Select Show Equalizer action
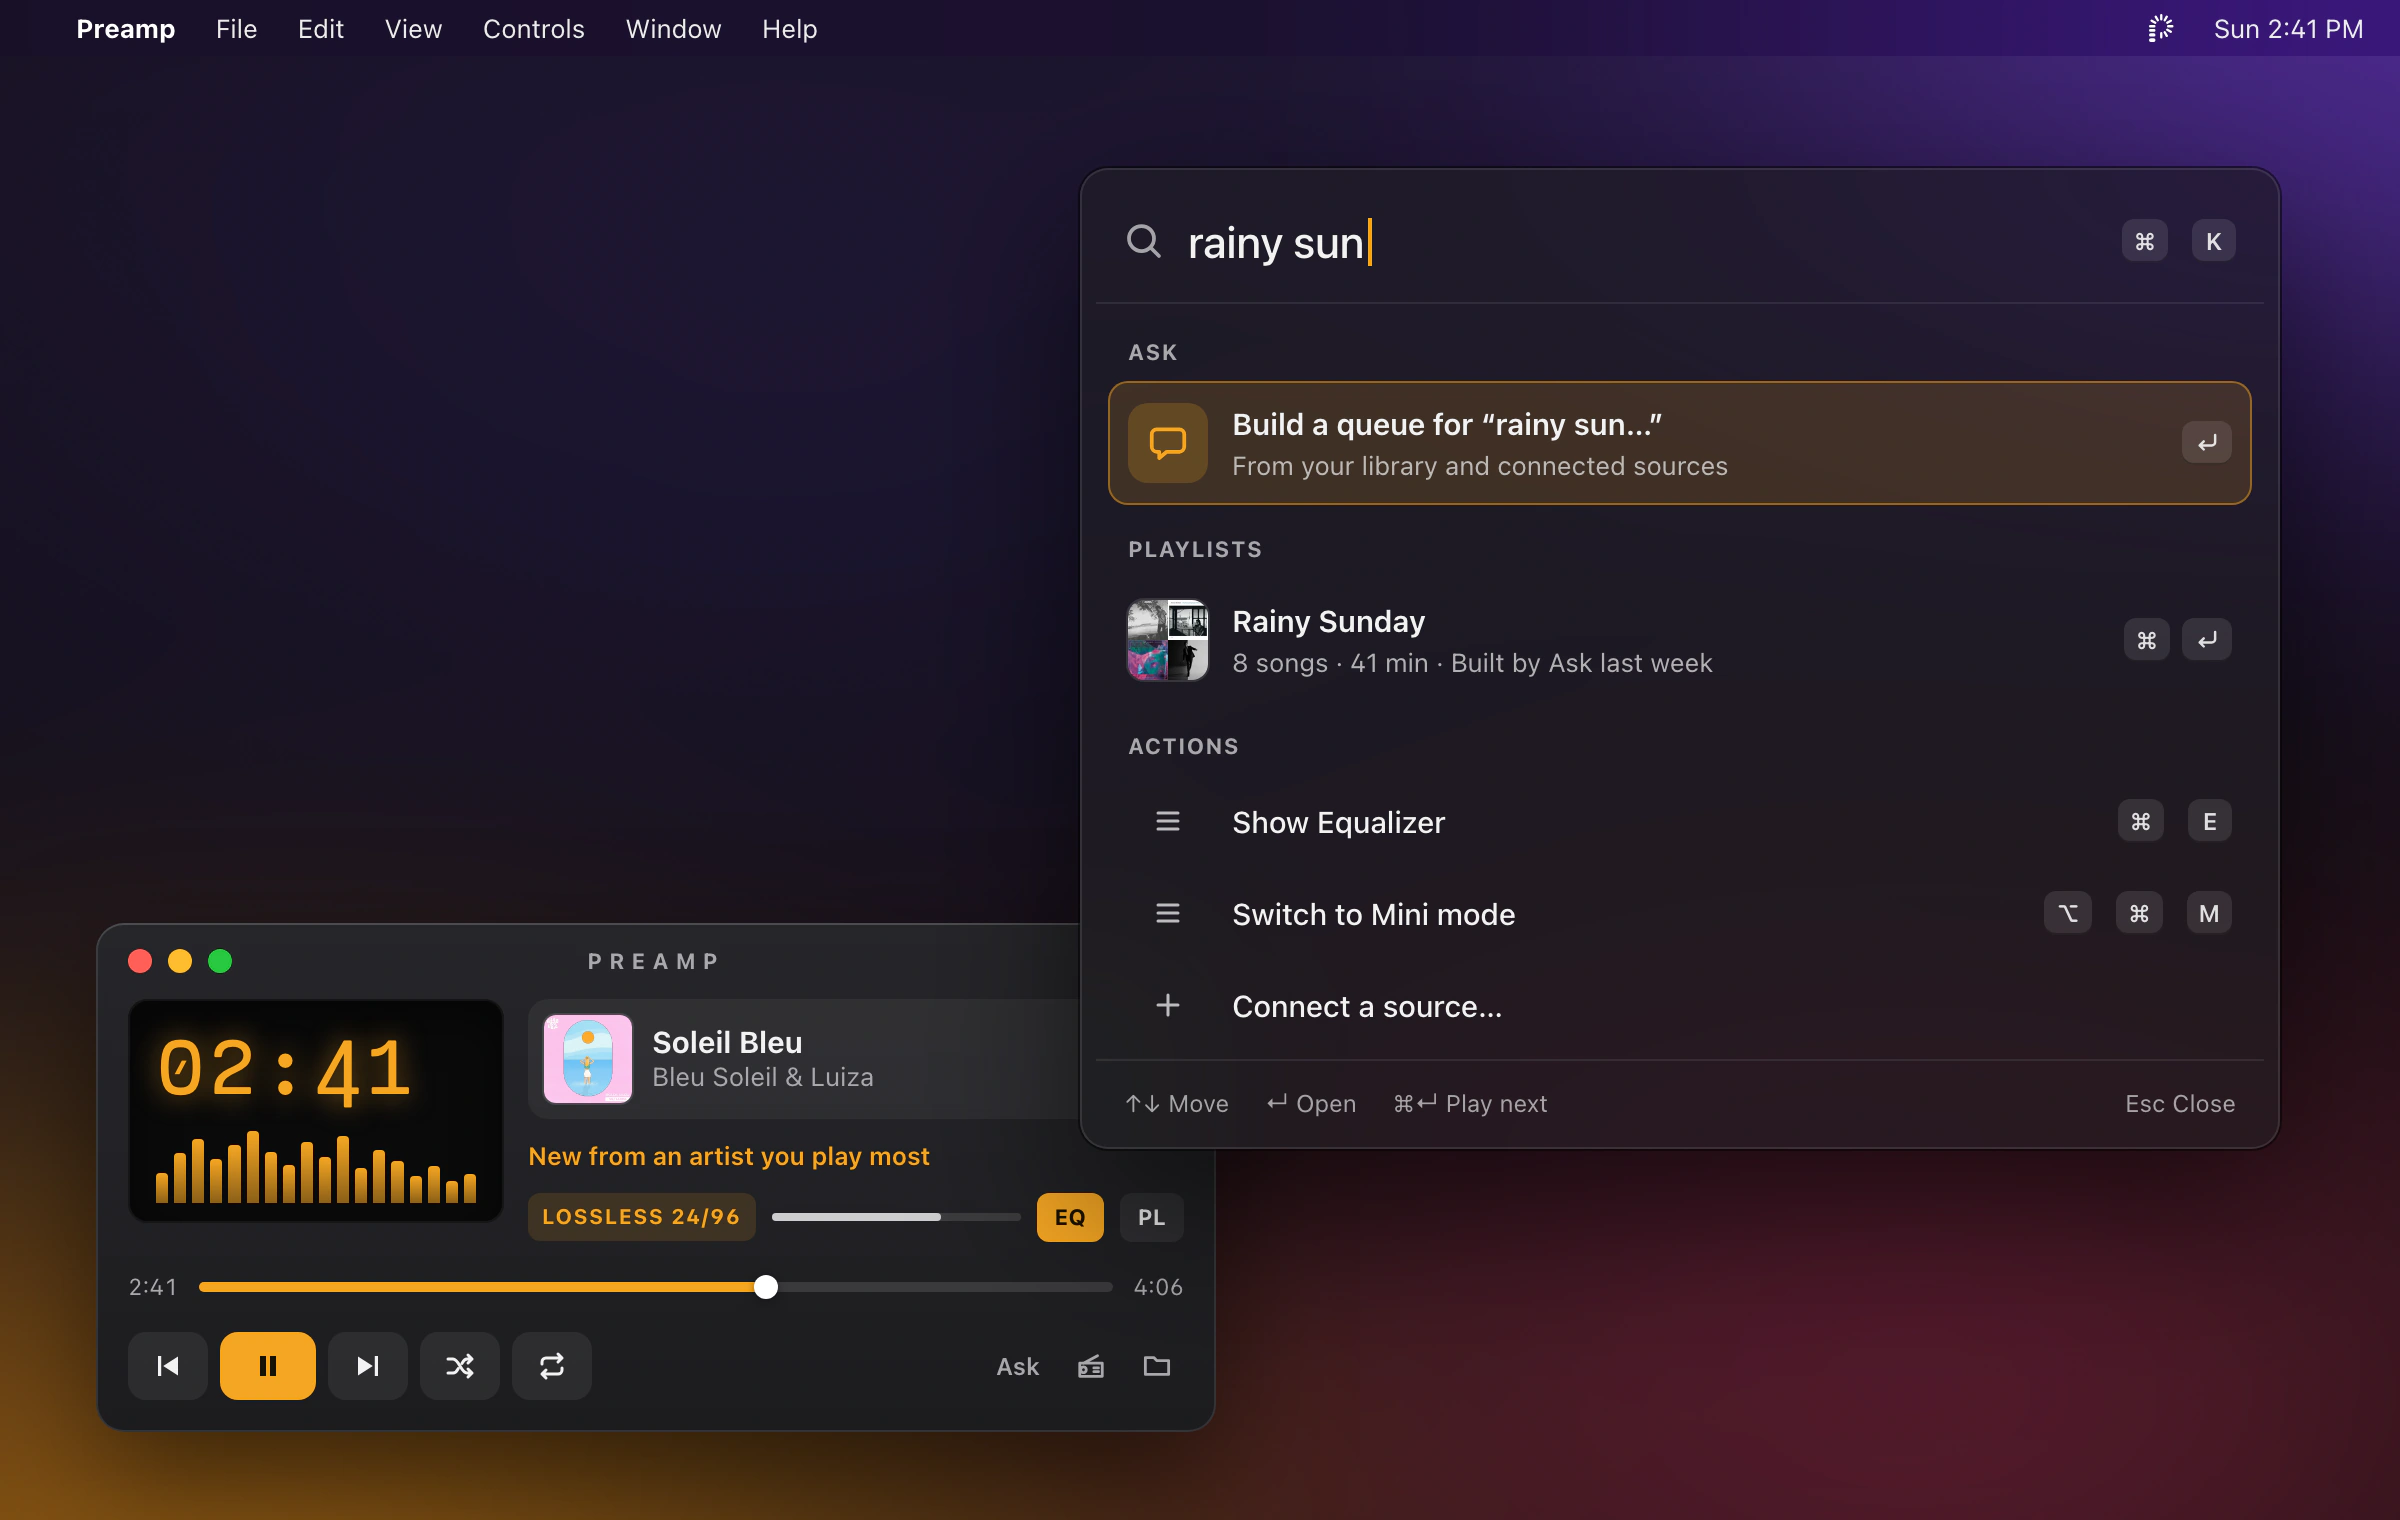The image size is (2400, 1520). click(x=1680, y=822)
